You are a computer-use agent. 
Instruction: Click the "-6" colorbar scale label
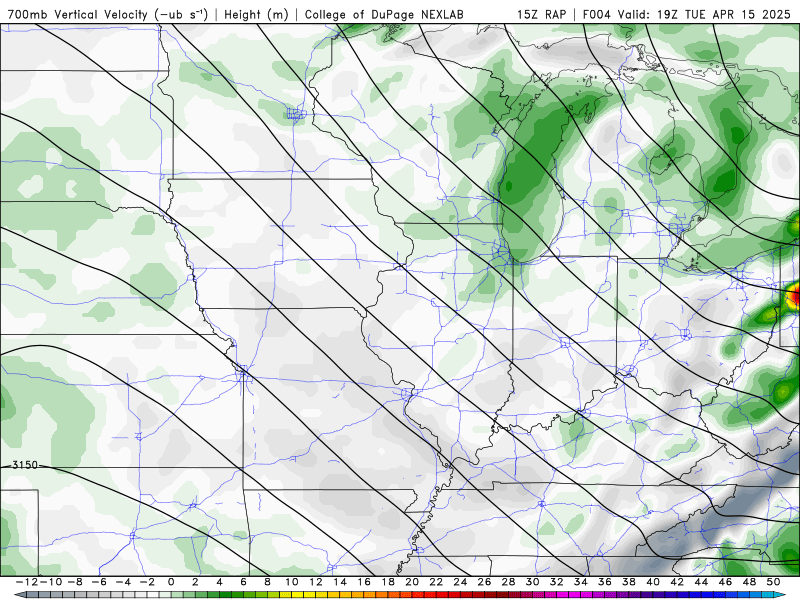[x=98, y=582]
